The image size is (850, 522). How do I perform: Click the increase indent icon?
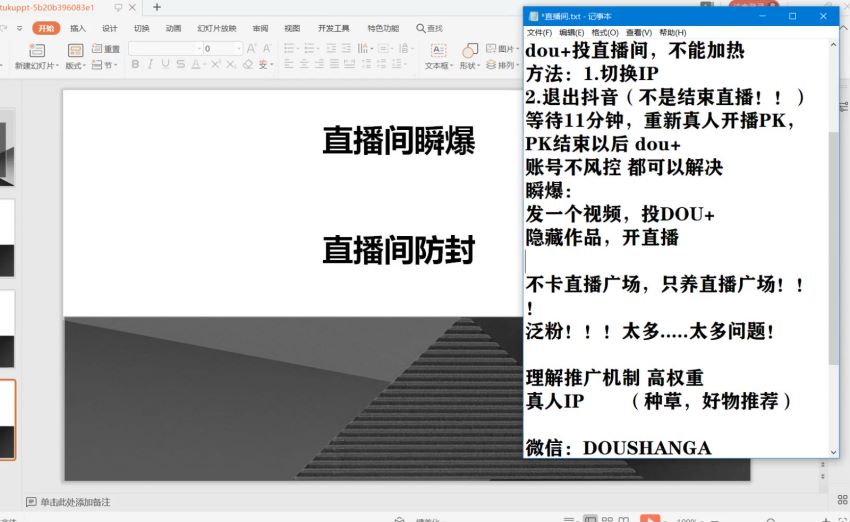346,48
